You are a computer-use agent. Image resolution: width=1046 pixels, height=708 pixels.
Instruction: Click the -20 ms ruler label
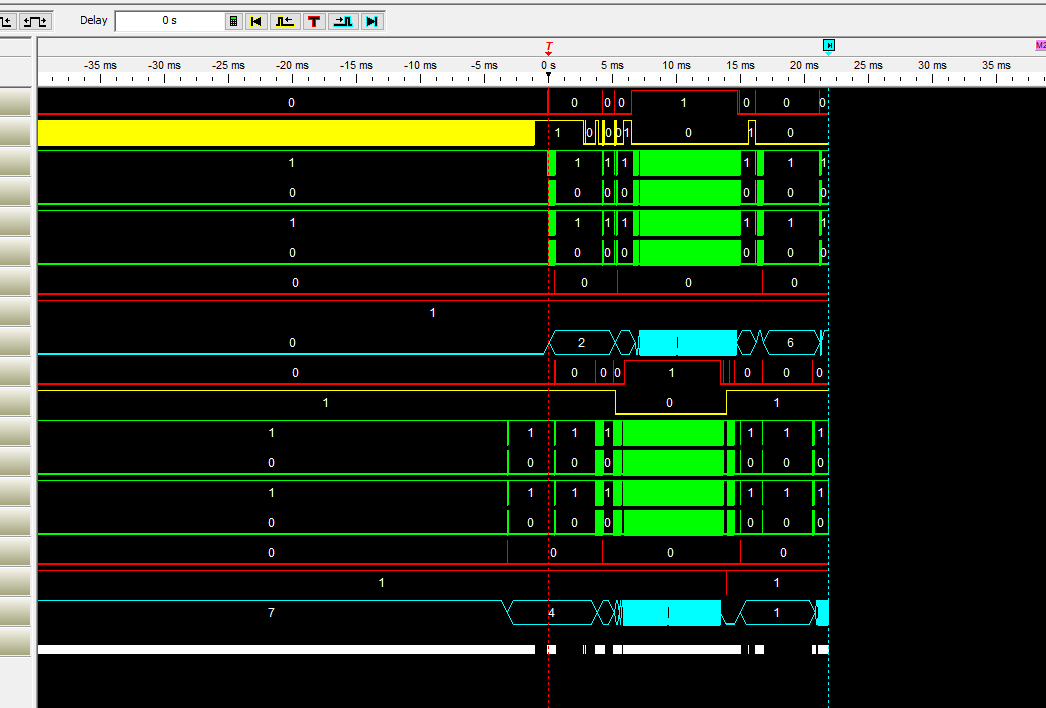point(292,65)
